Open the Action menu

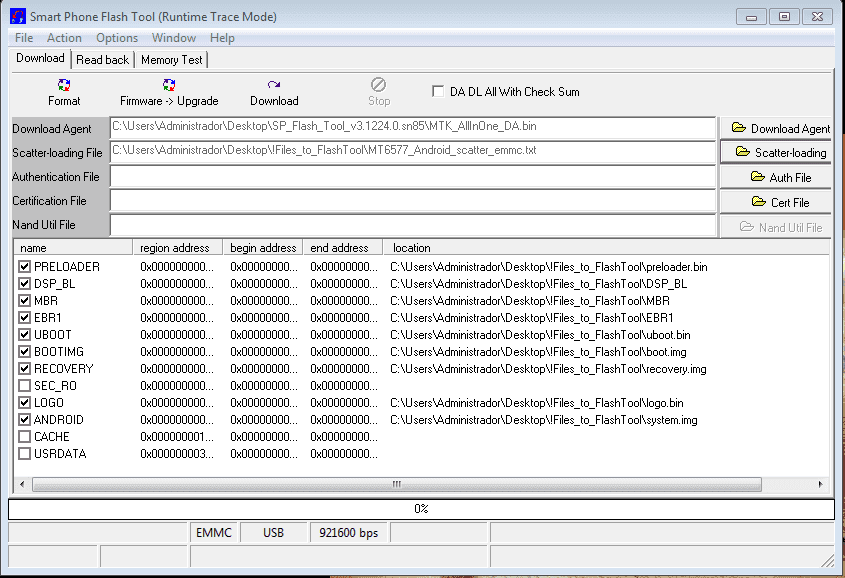click(64, 38)
